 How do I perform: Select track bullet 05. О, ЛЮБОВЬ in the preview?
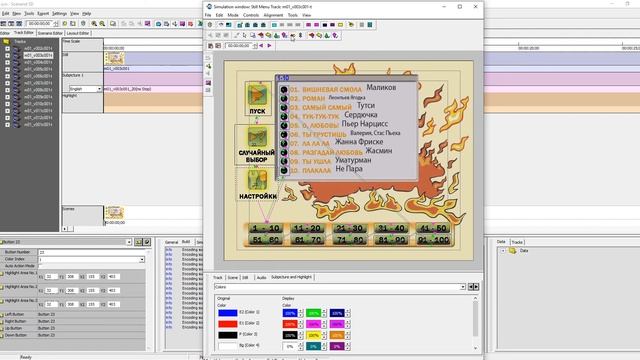pyautogui.click(x=284, y=125)
